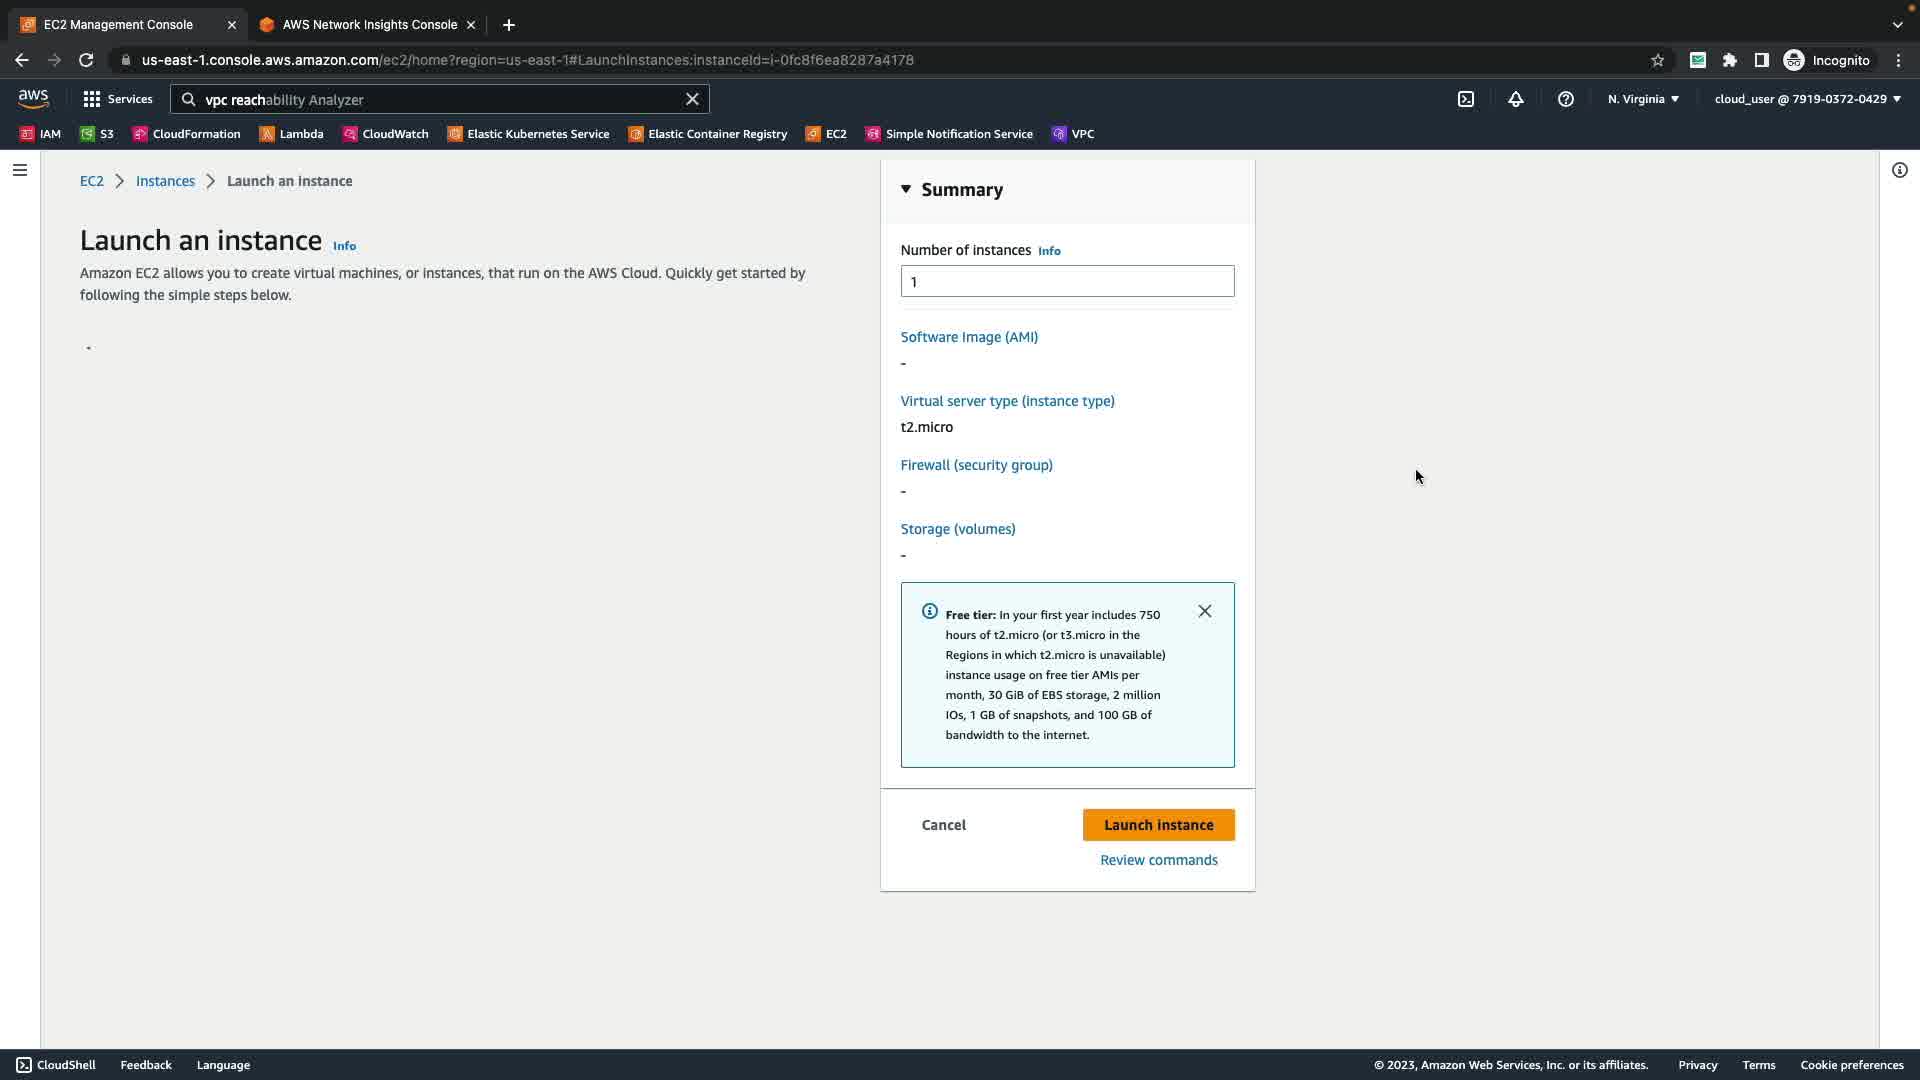Open the info panel icon at right
1920x1080 pixels.
pyautogui.click(x=1899, y=170)
